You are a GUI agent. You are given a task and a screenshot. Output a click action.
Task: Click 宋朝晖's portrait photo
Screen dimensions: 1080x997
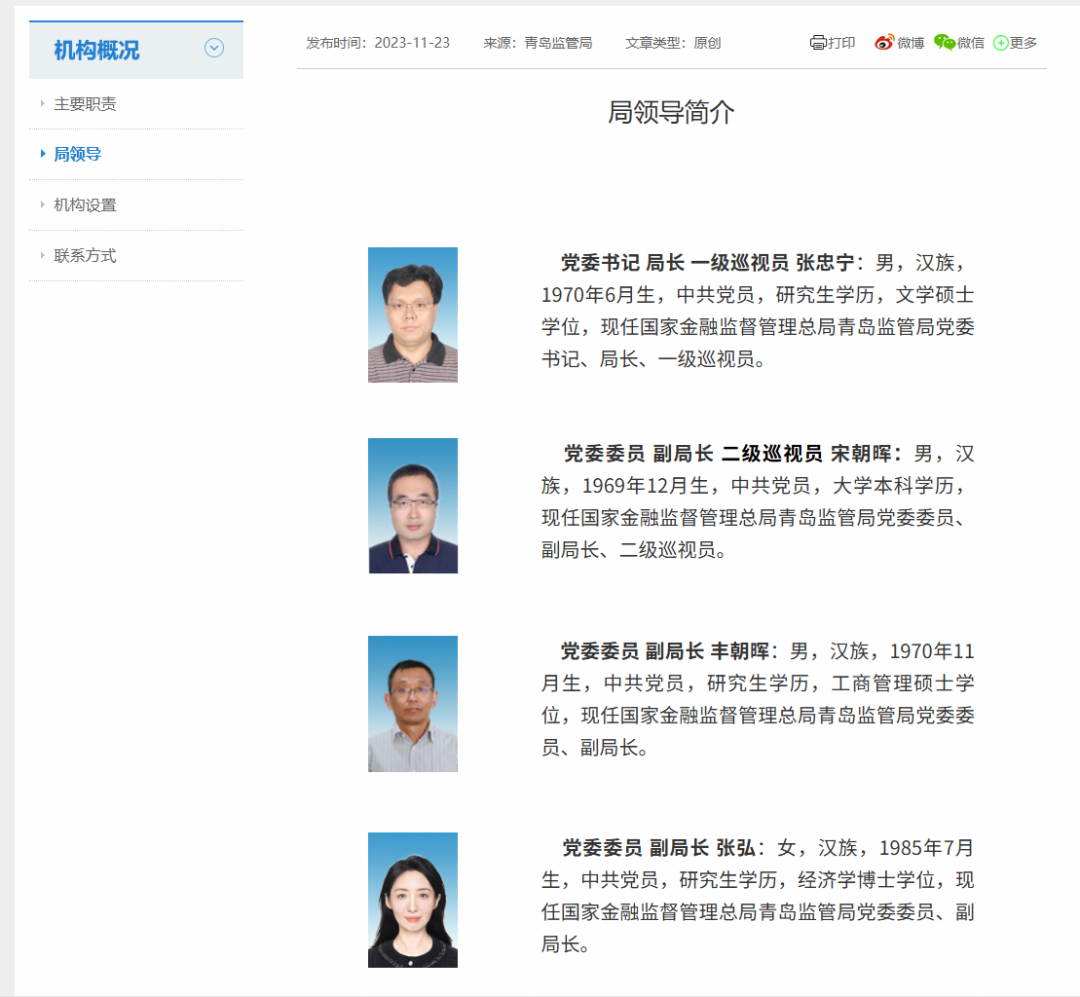[x=413, y=506]
